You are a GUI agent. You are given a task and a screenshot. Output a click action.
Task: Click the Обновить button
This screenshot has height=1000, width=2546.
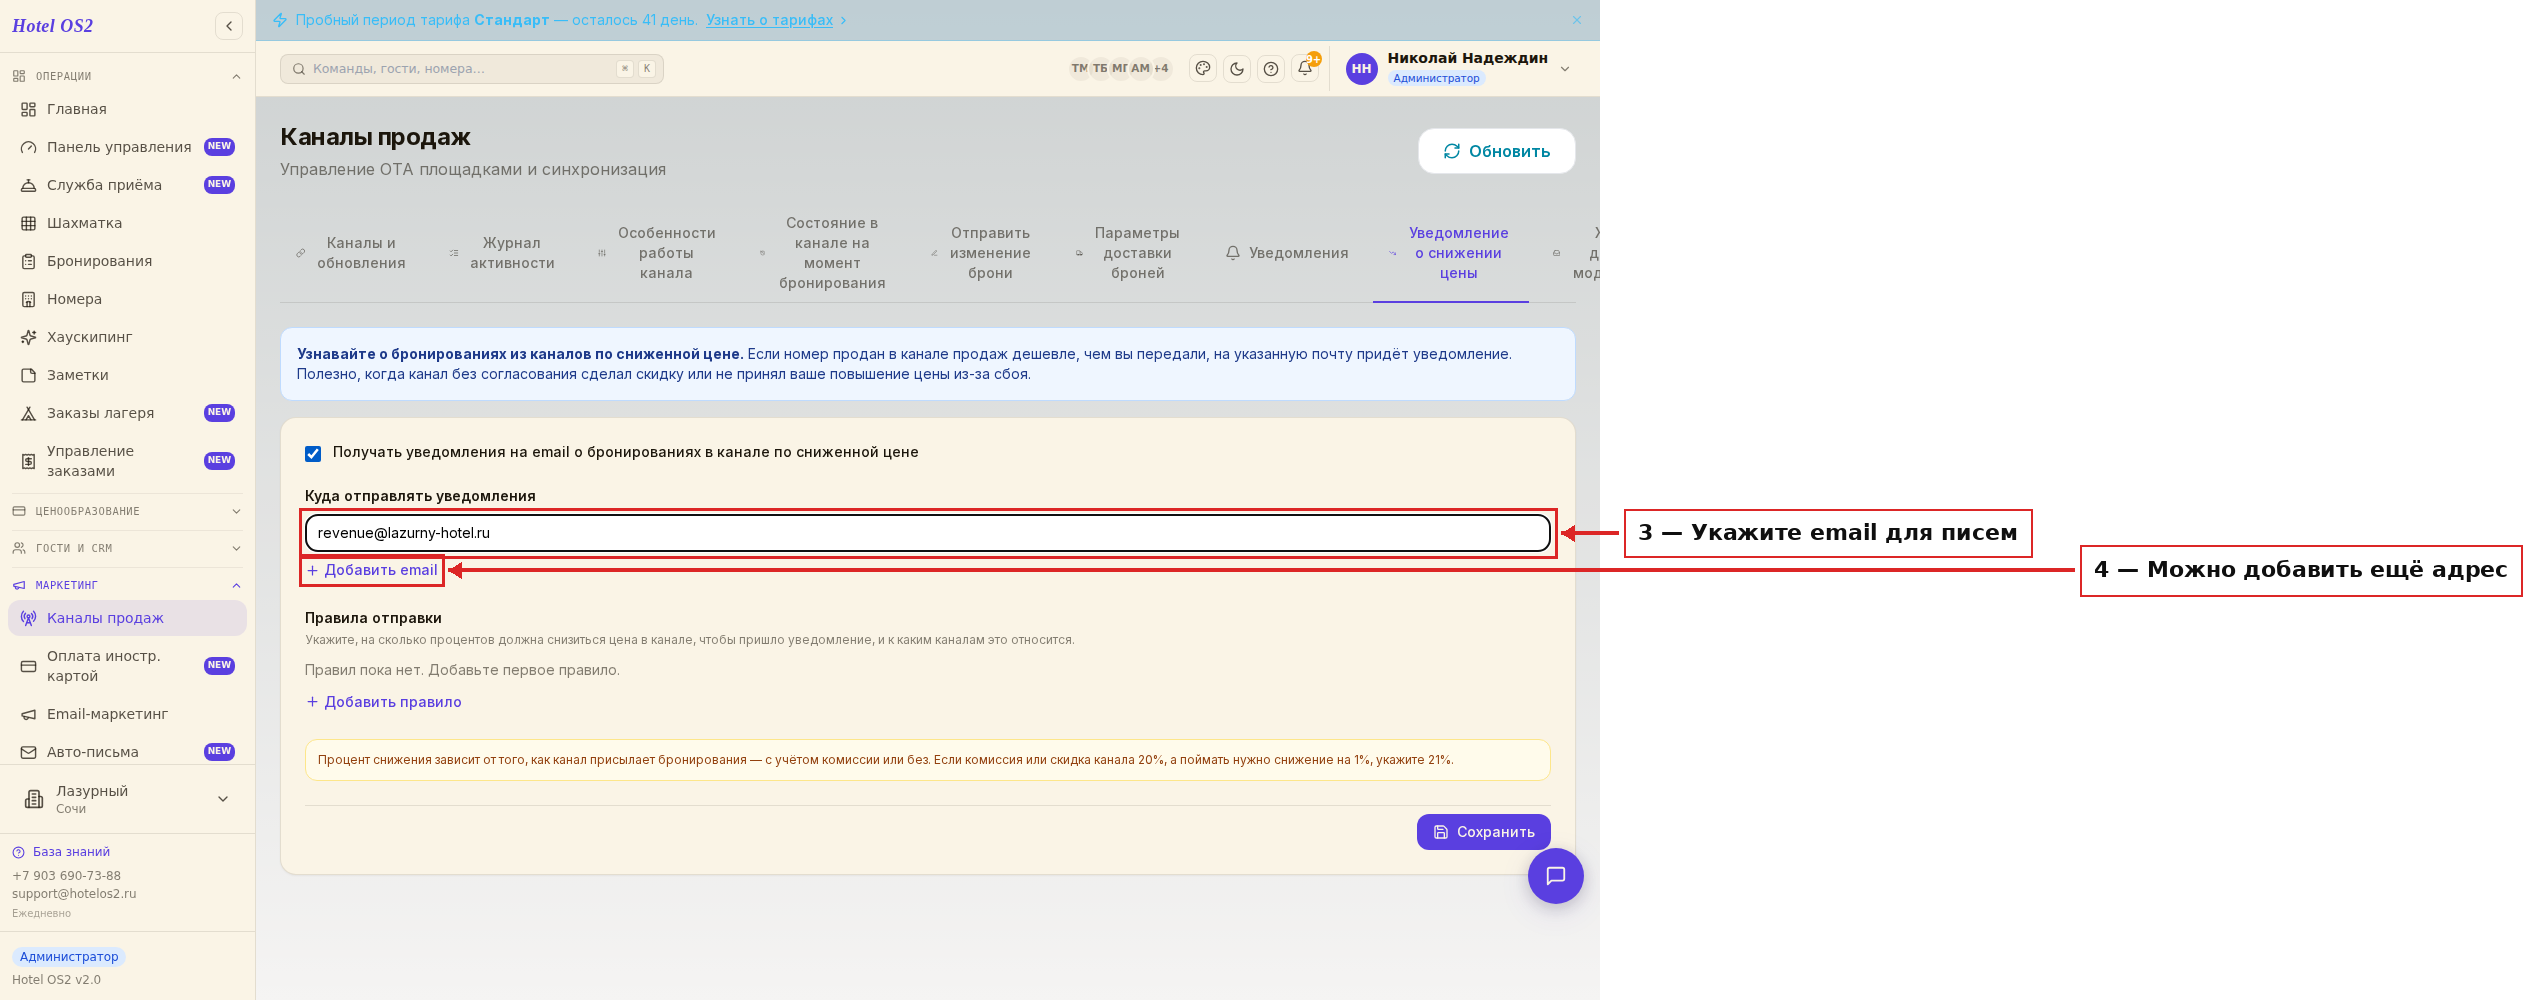1496,151
